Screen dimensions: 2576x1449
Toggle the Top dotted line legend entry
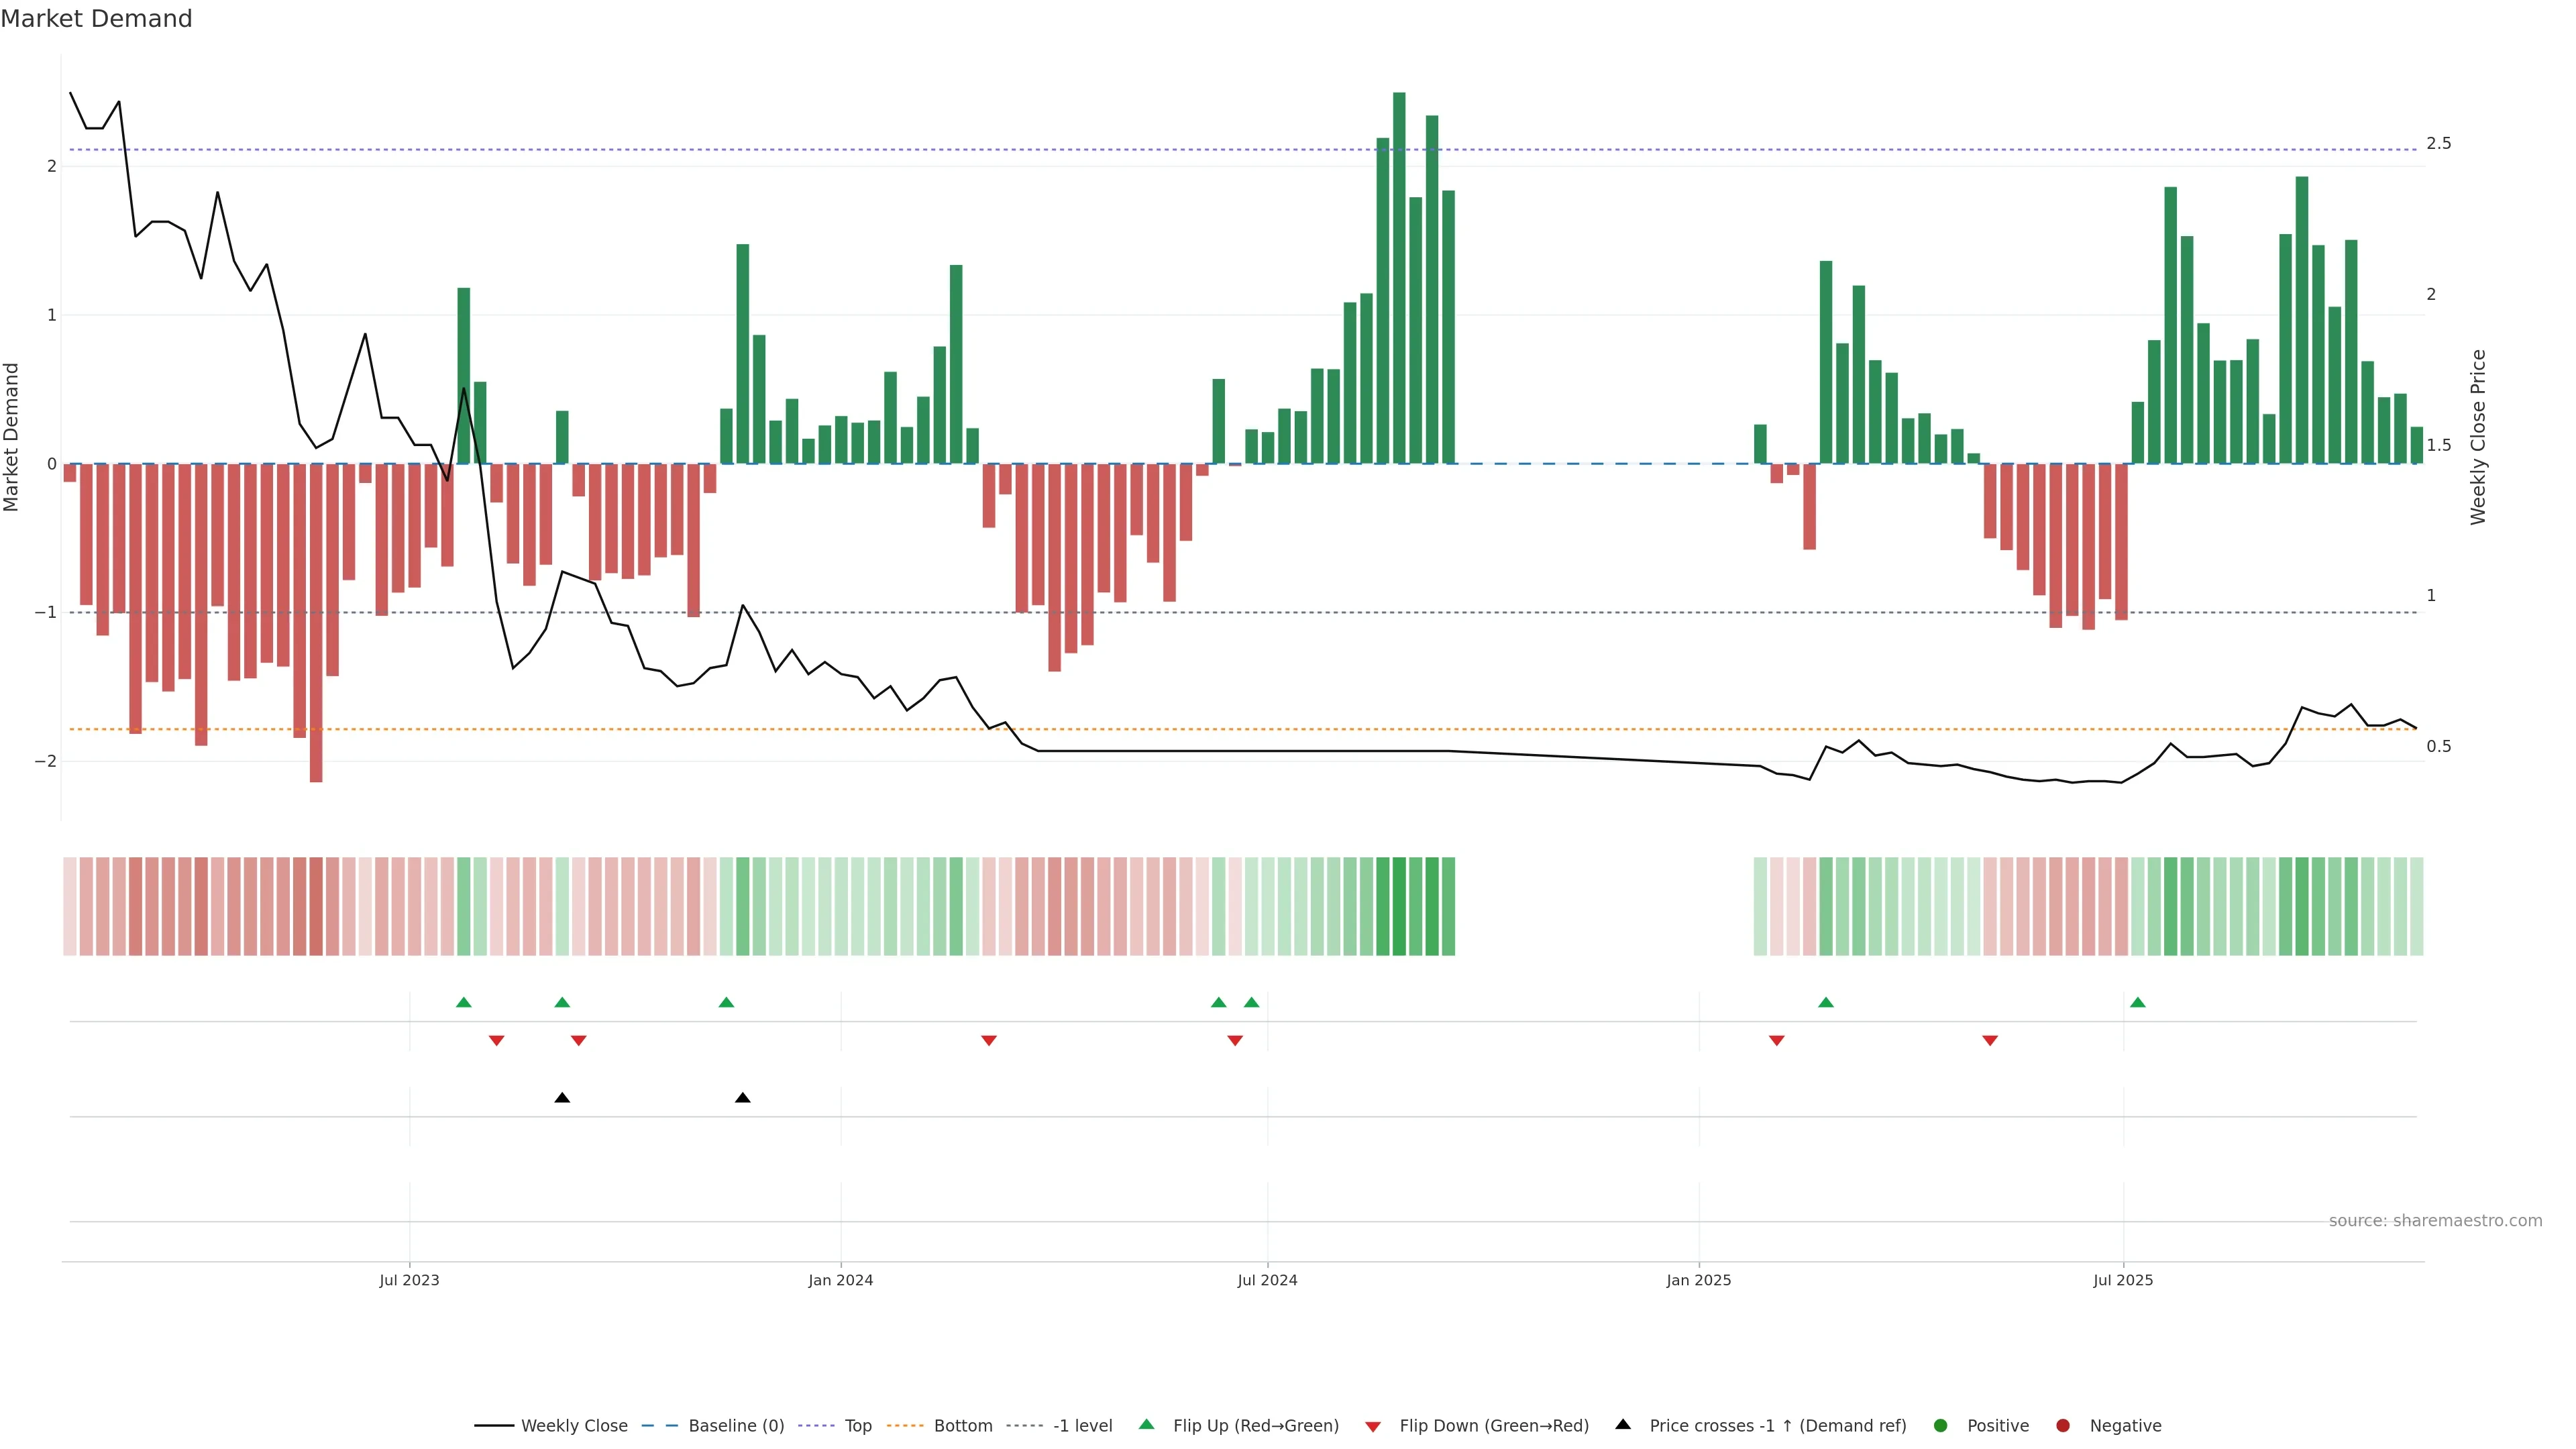(857, 1426)
